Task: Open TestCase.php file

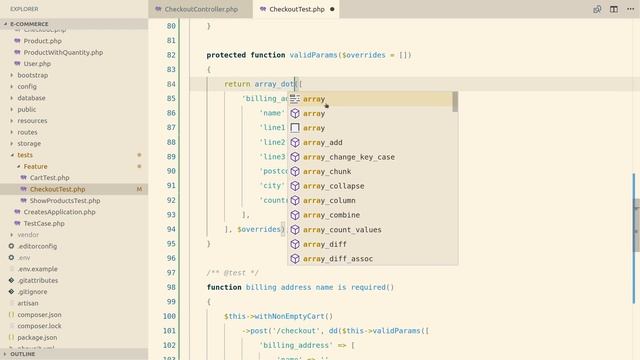Action: click(x=44, y=223)
